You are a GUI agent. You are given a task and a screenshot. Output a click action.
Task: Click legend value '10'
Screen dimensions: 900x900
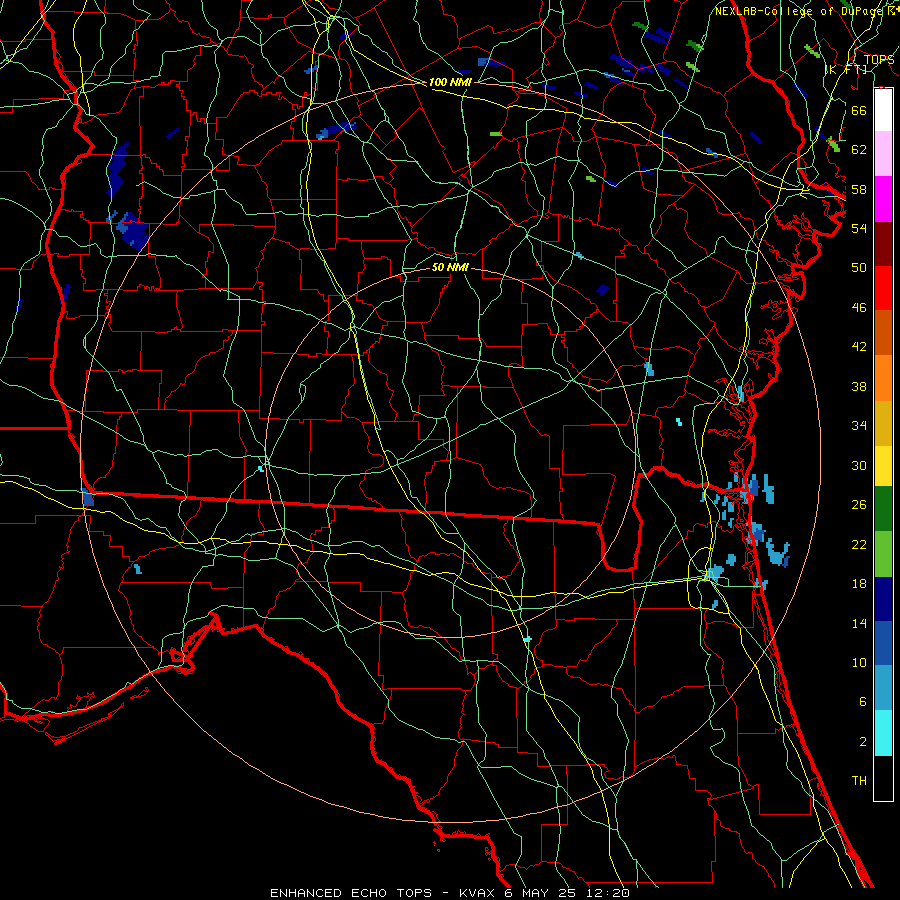(859, 662)
